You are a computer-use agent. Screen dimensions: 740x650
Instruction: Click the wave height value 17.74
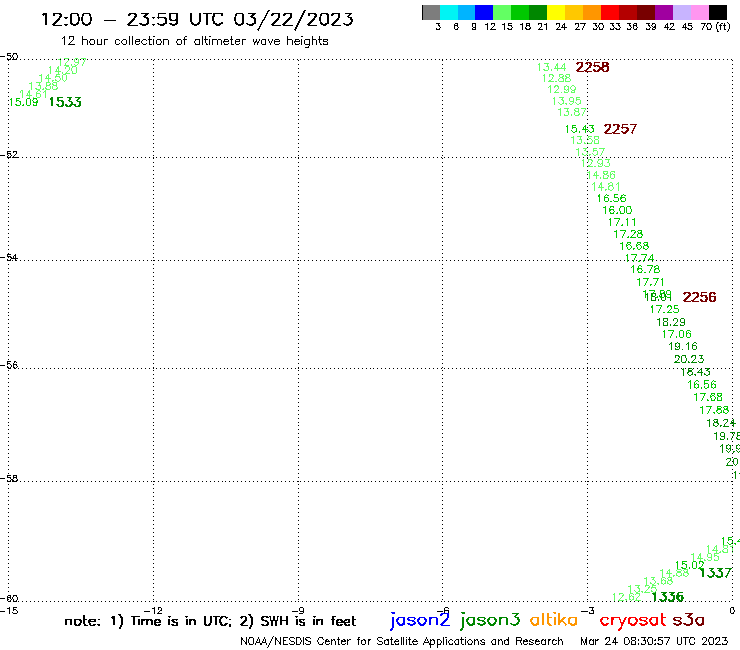coord(639,258)
